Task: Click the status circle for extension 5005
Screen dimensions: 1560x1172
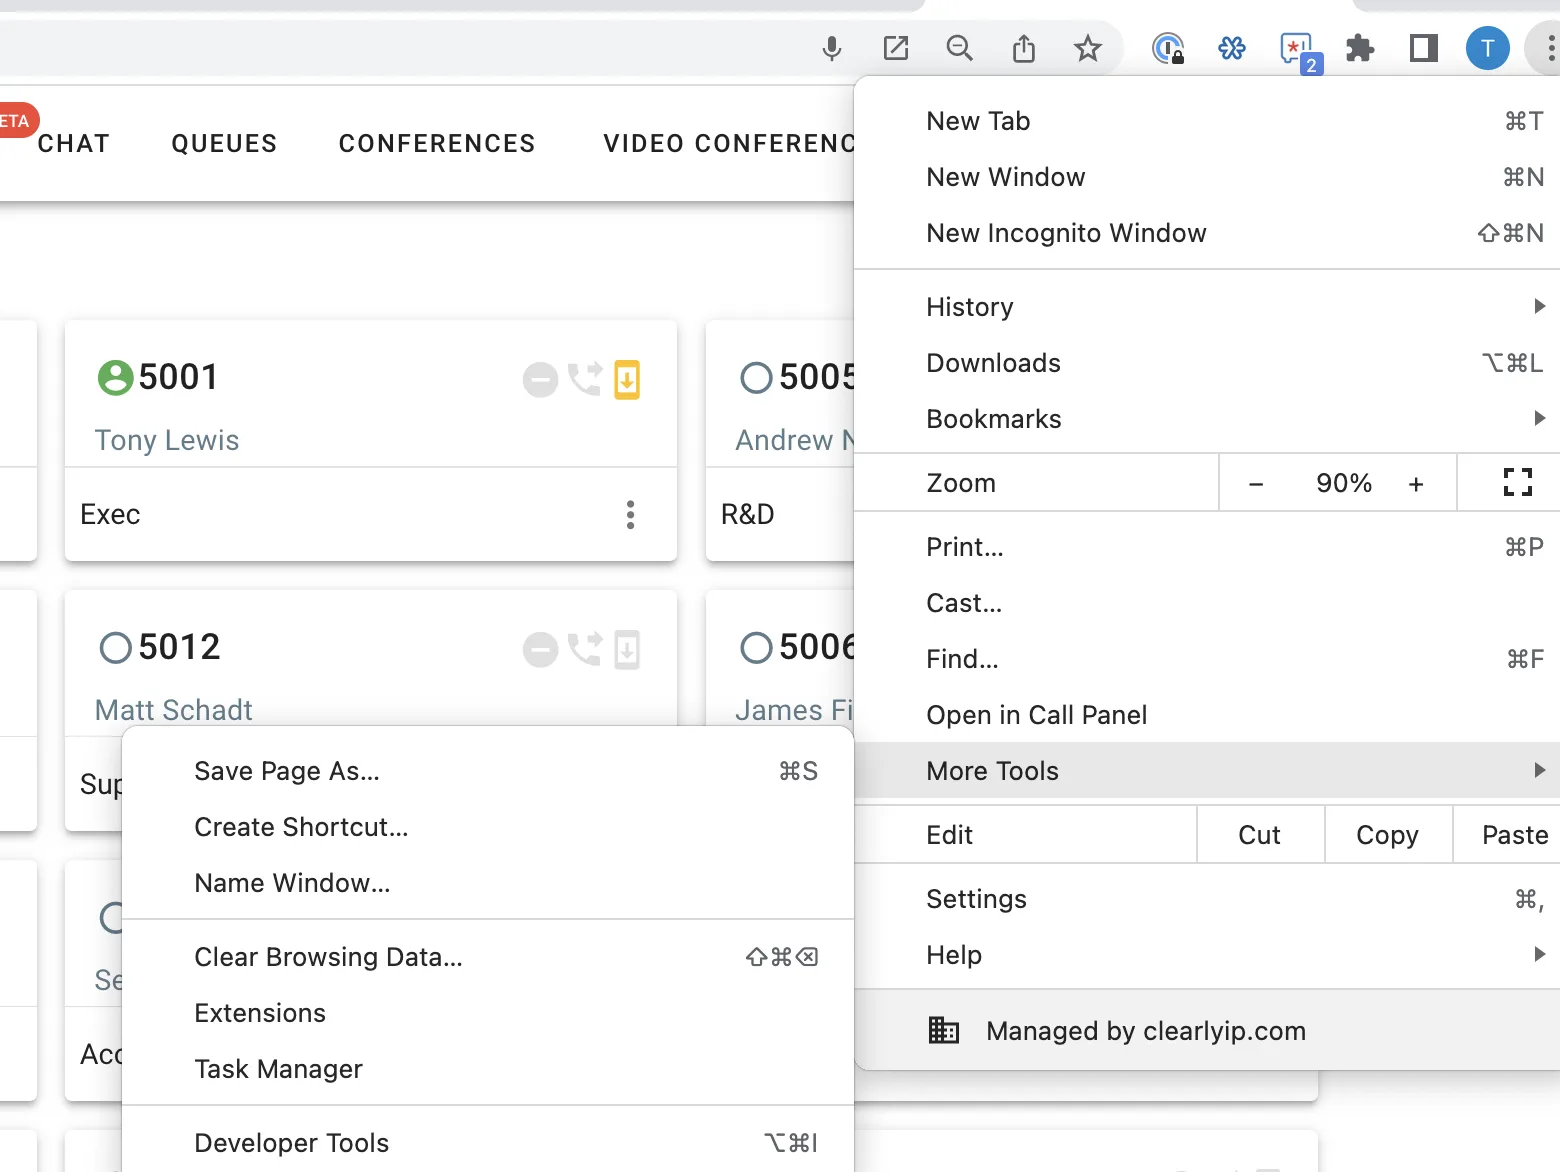Action: [756, 378]
